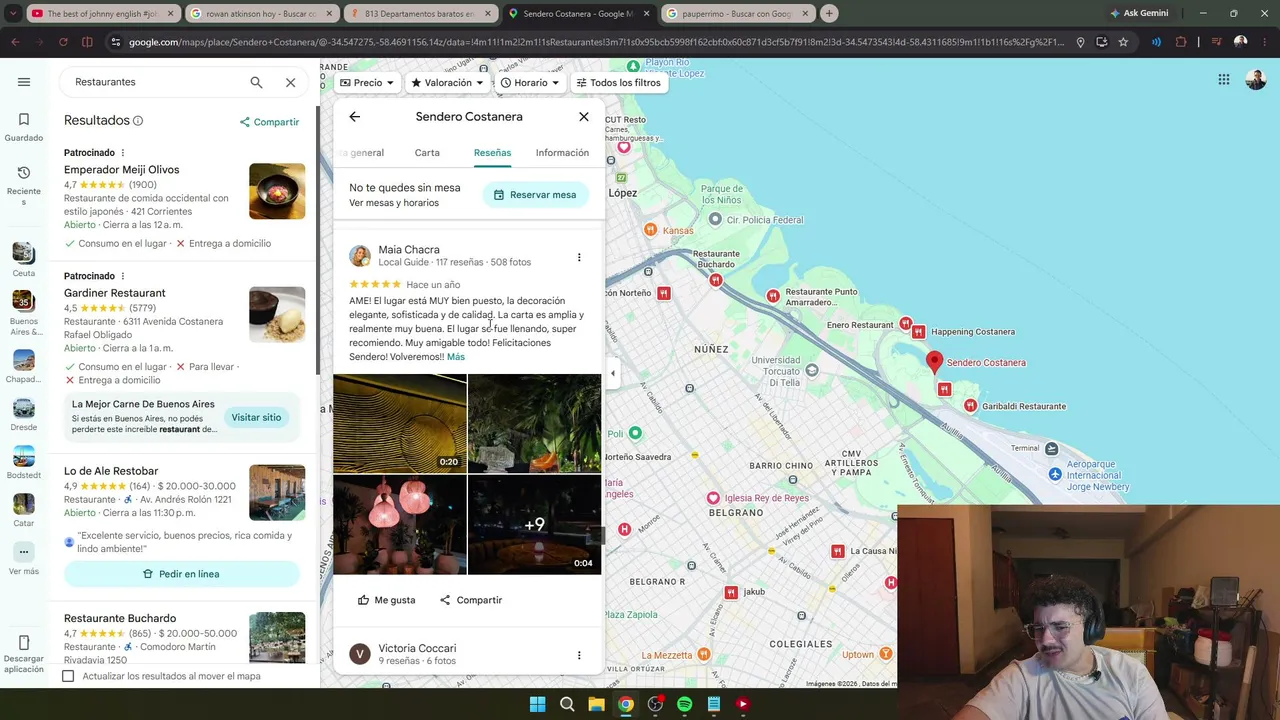Switch to 813 Departamentos baratos browser tab

[419, 14]
